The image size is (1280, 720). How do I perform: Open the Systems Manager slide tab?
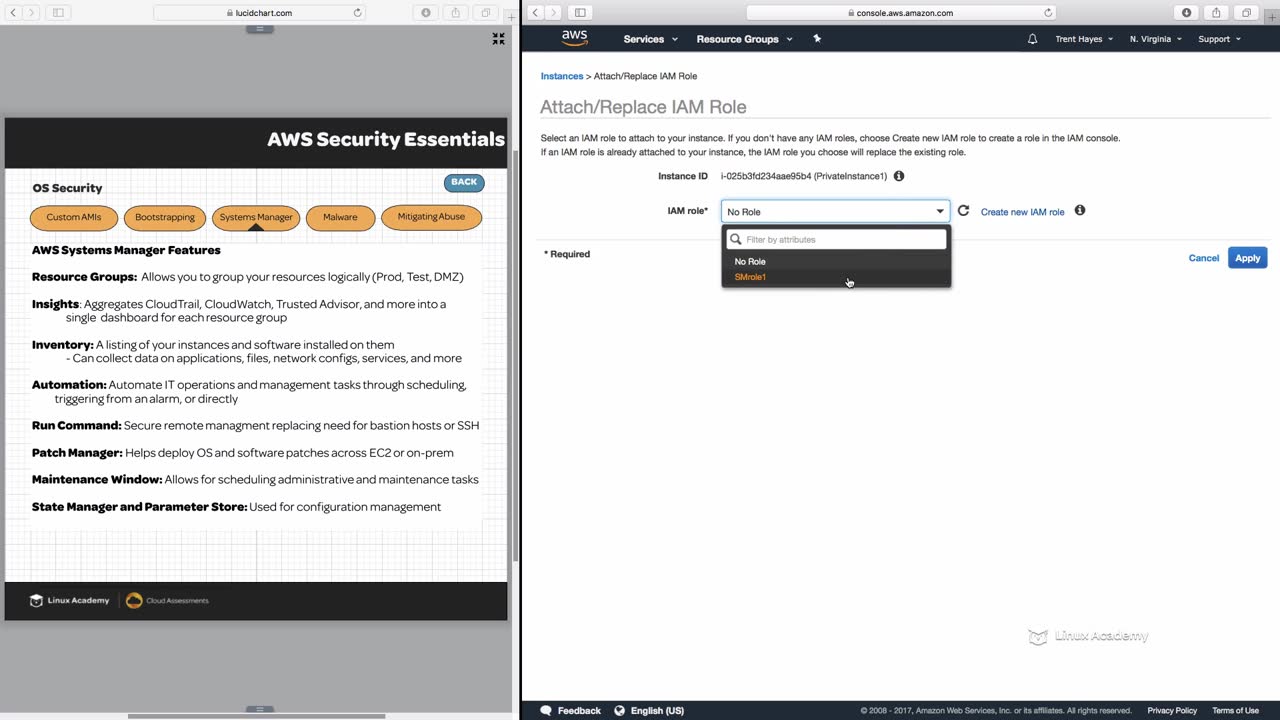[x=256, y=217]
